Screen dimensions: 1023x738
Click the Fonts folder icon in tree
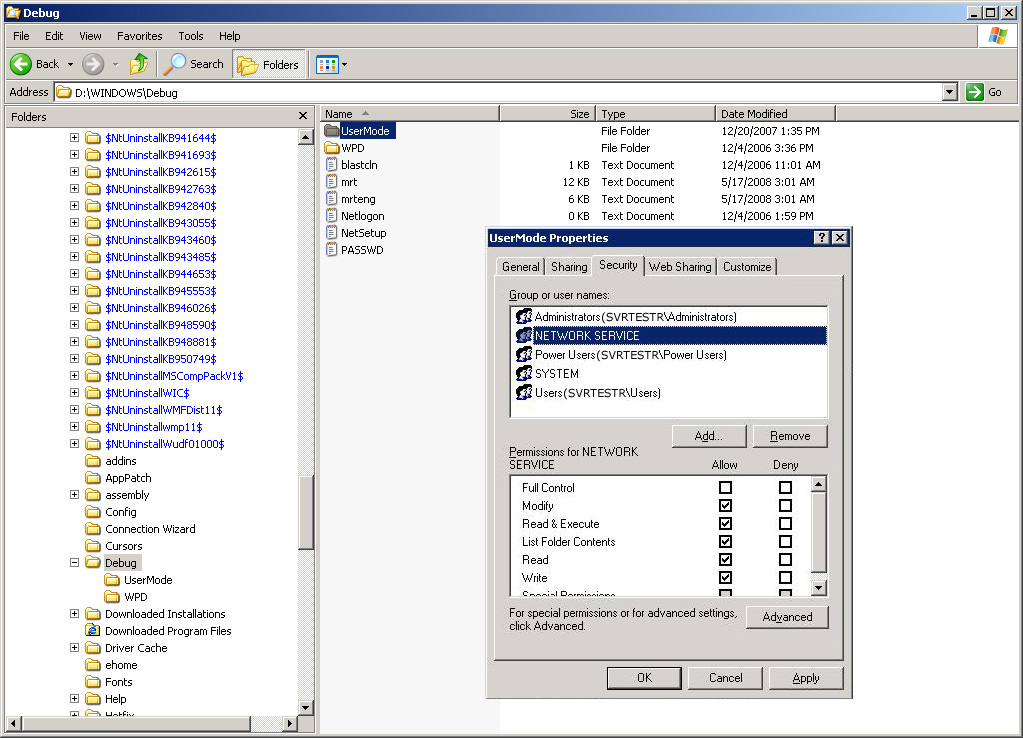point(93,681)
